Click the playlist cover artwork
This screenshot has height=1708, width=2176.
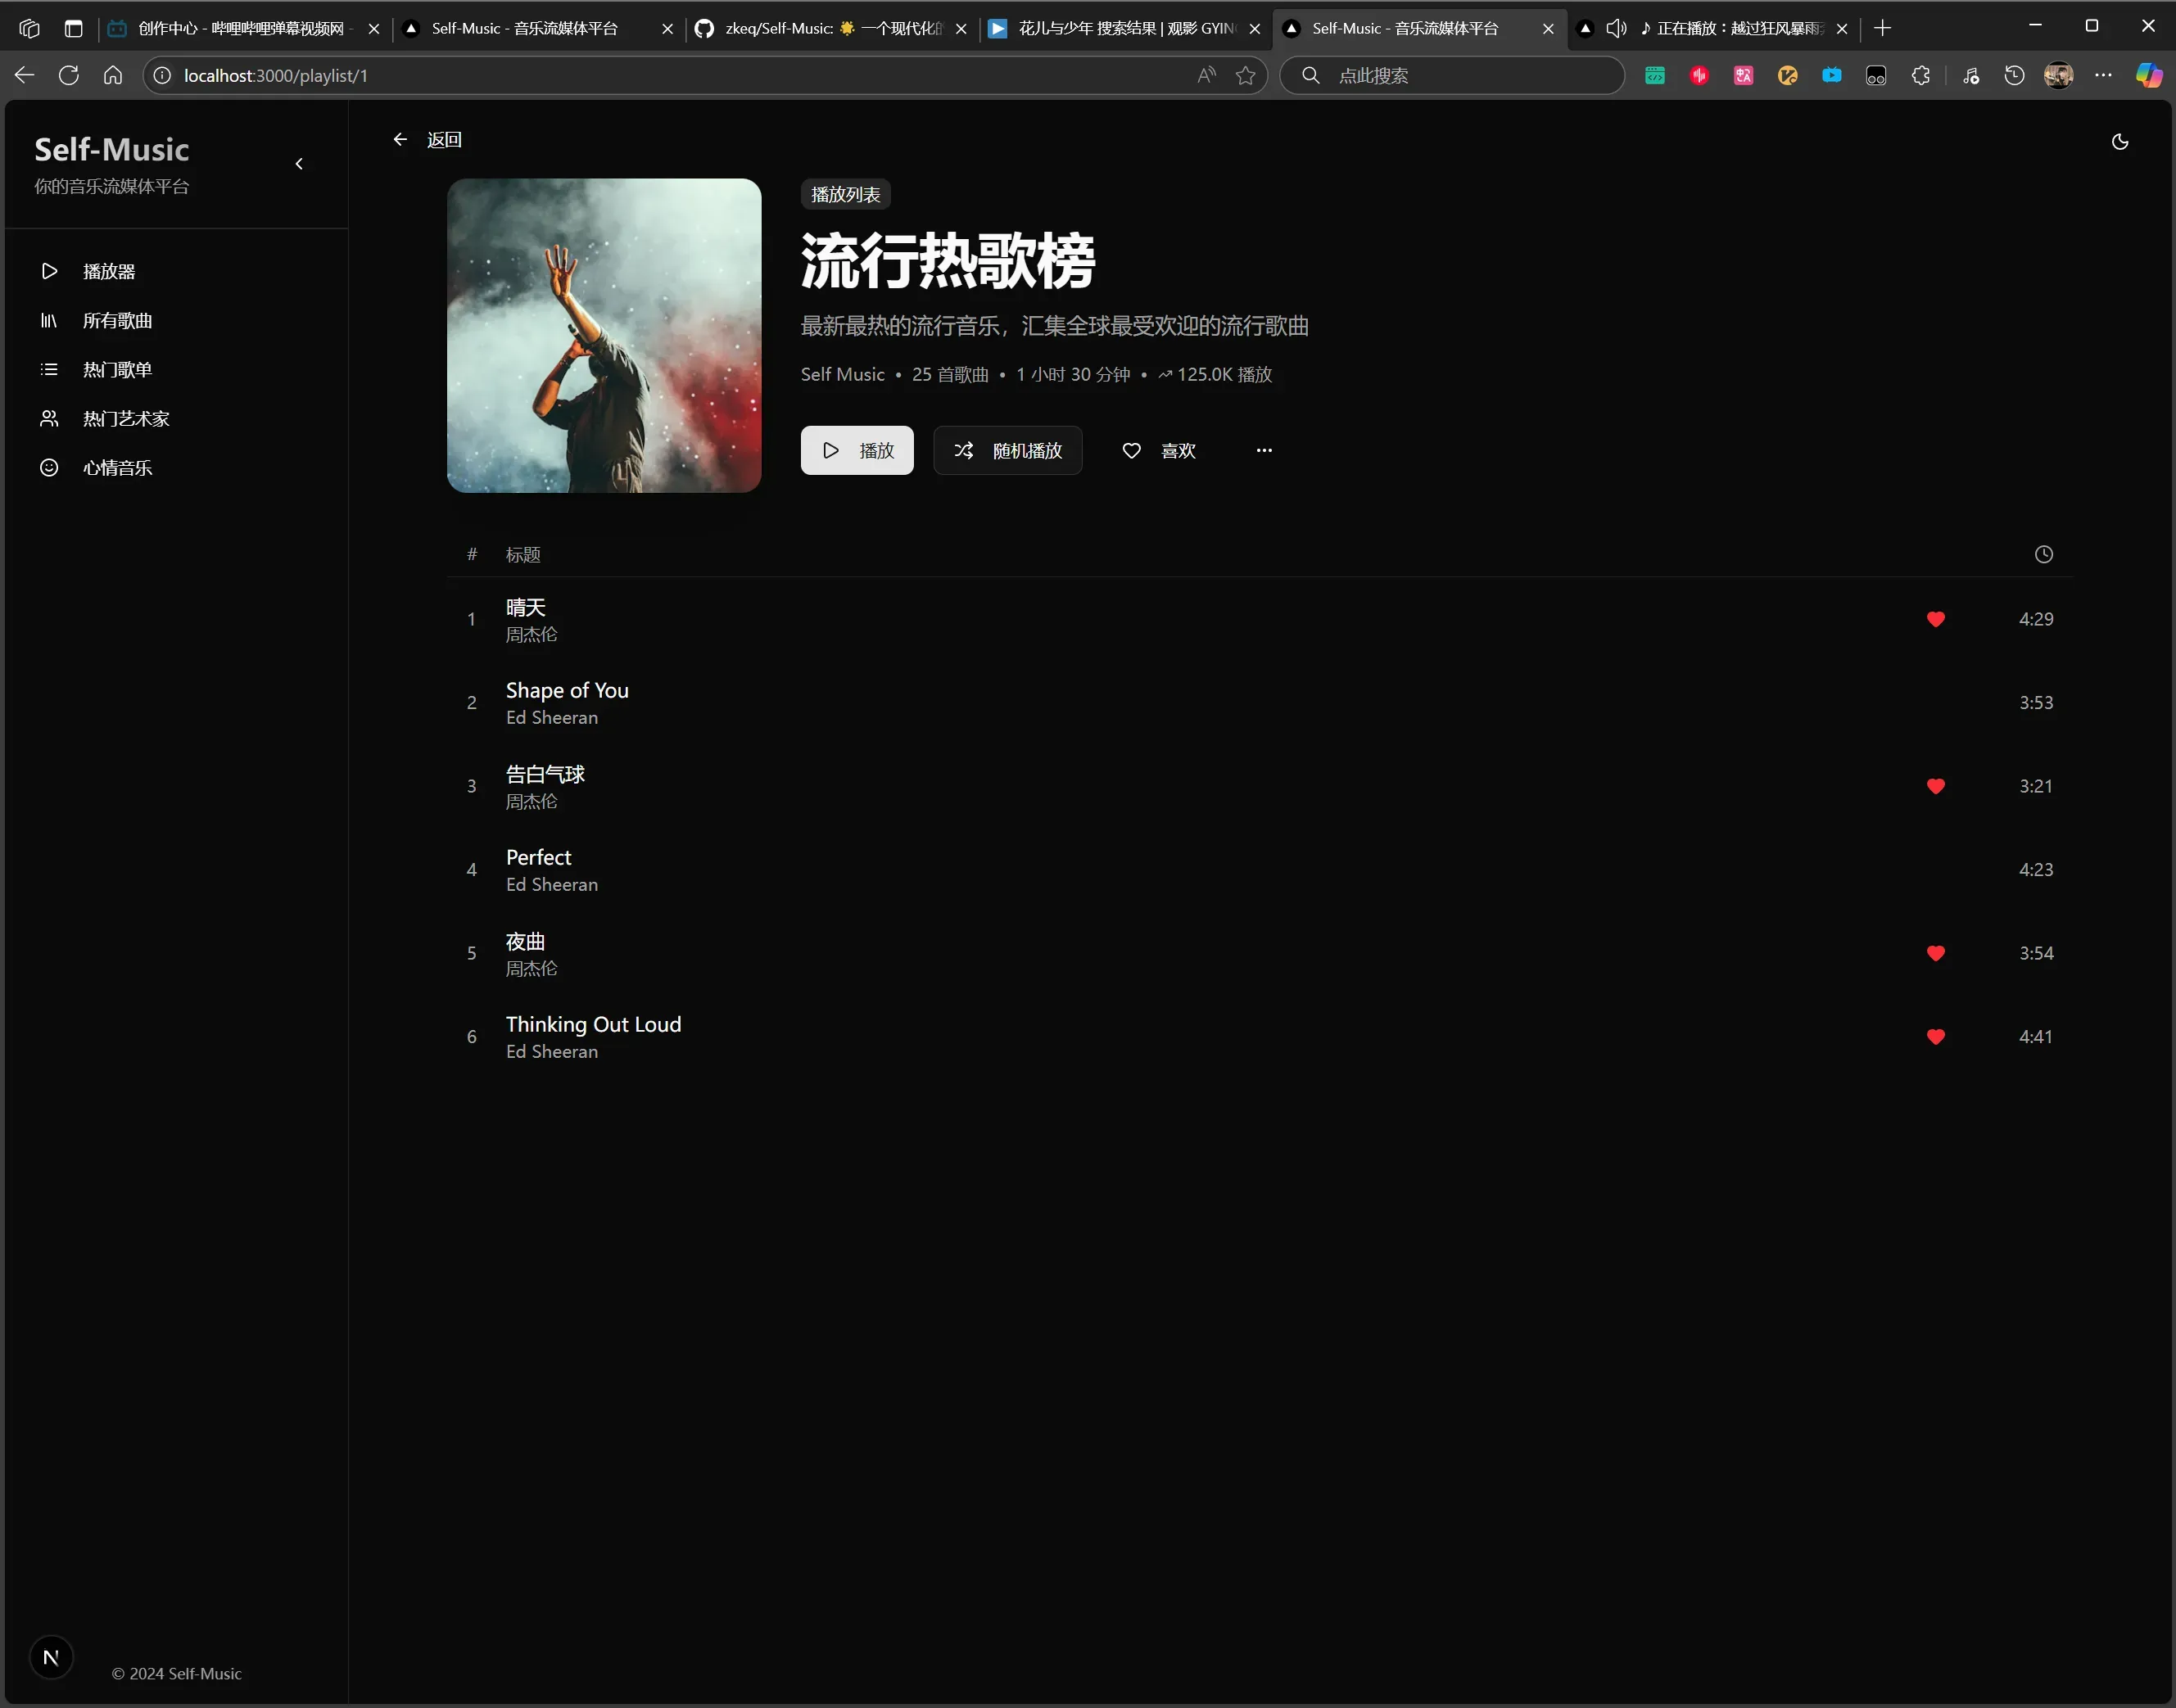(604, 335)
